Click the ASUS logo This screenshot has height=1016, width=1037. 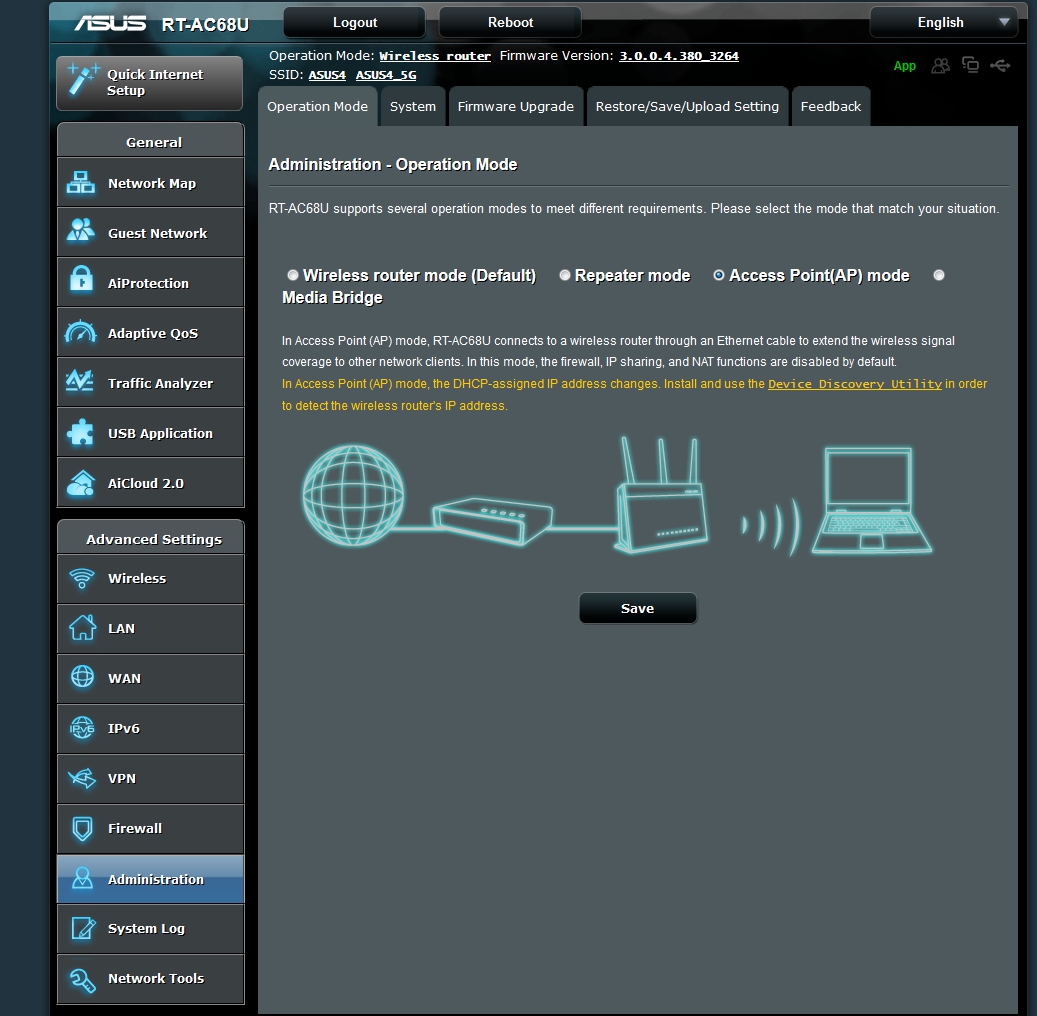110,23
